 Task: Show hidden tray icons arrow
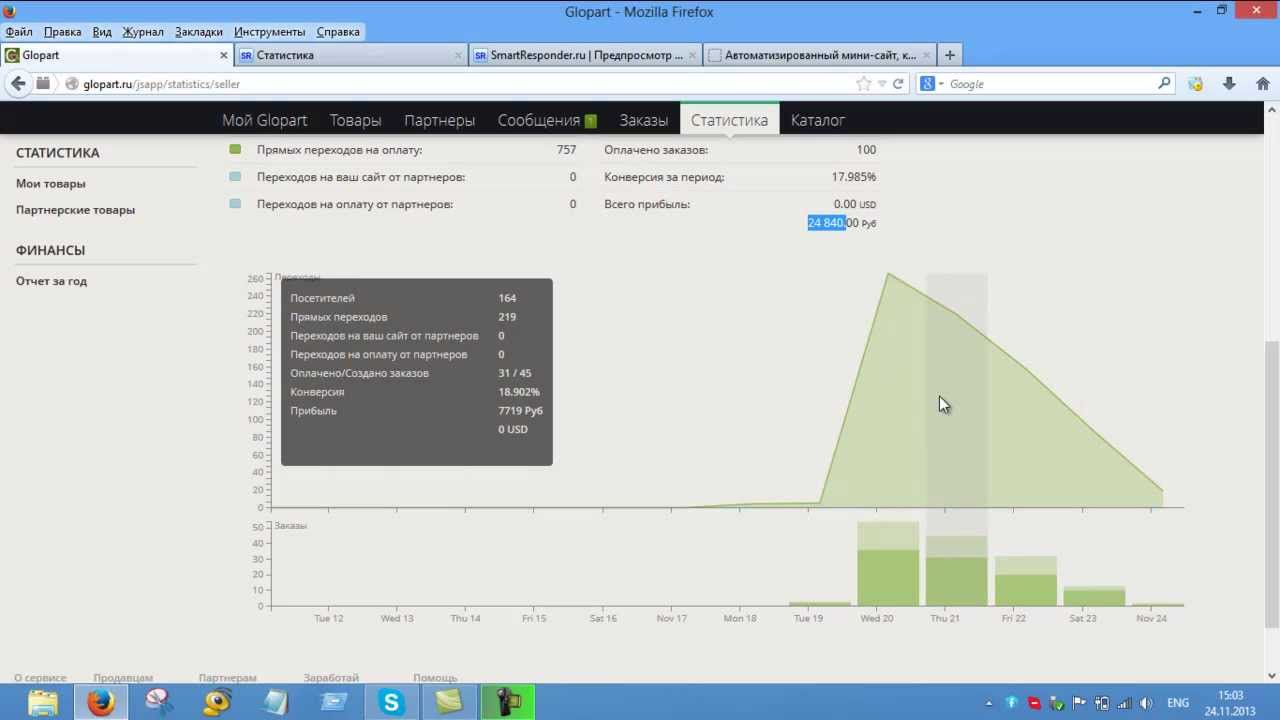(989, 703)
